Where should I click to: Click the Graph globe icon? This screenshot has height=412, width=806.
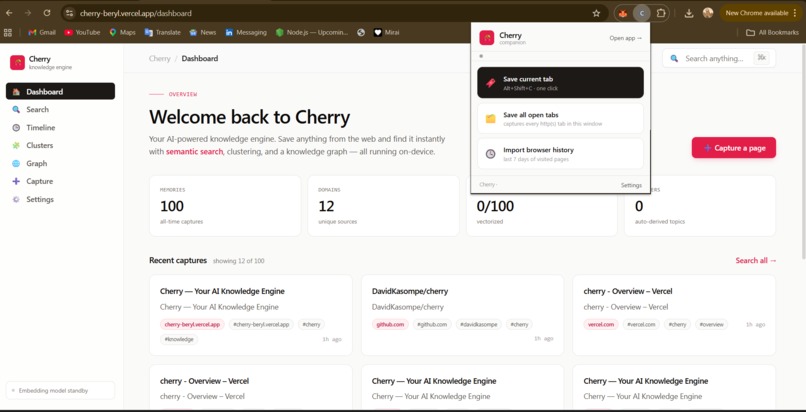click(16, 163)
